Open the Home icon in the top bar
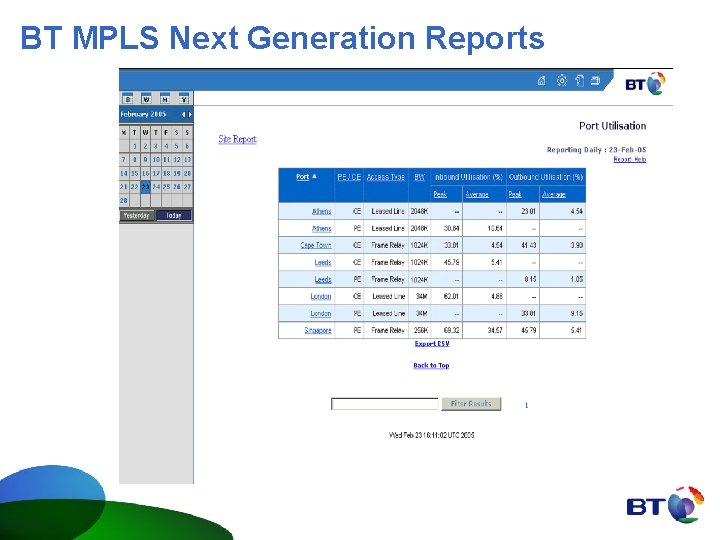Screen dimensions: 720x540 (x=542, y=81)
